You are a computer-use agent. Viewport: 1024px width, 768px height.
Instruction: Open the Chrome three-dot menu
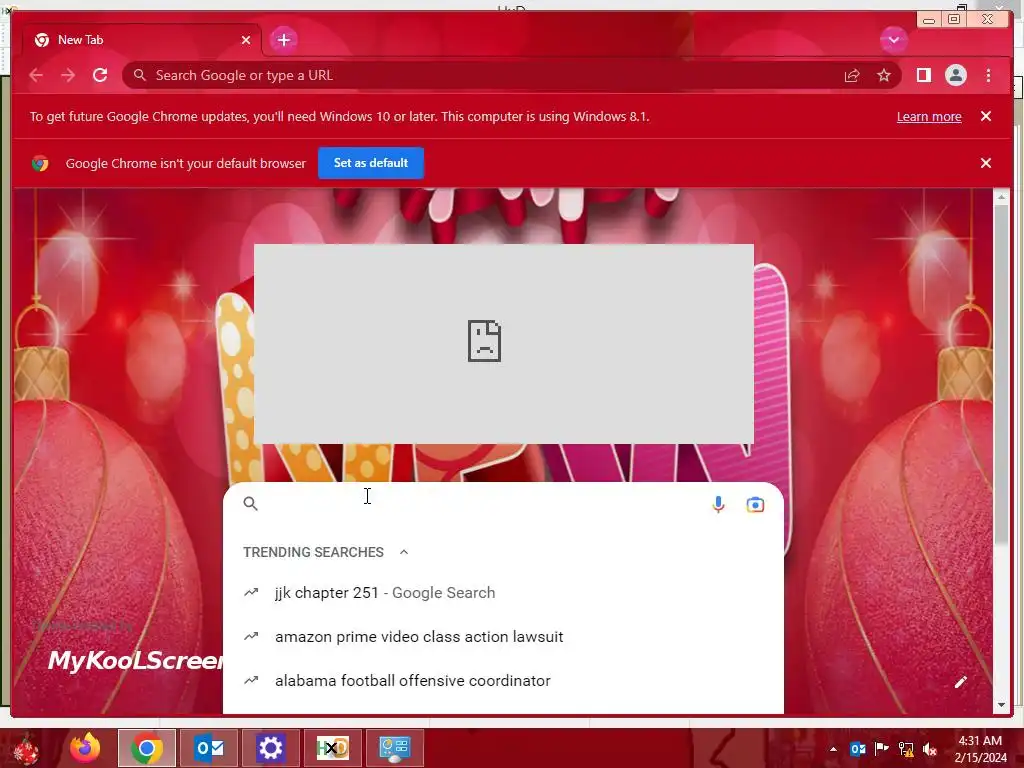pyautogui.click(x=988, y=75)
